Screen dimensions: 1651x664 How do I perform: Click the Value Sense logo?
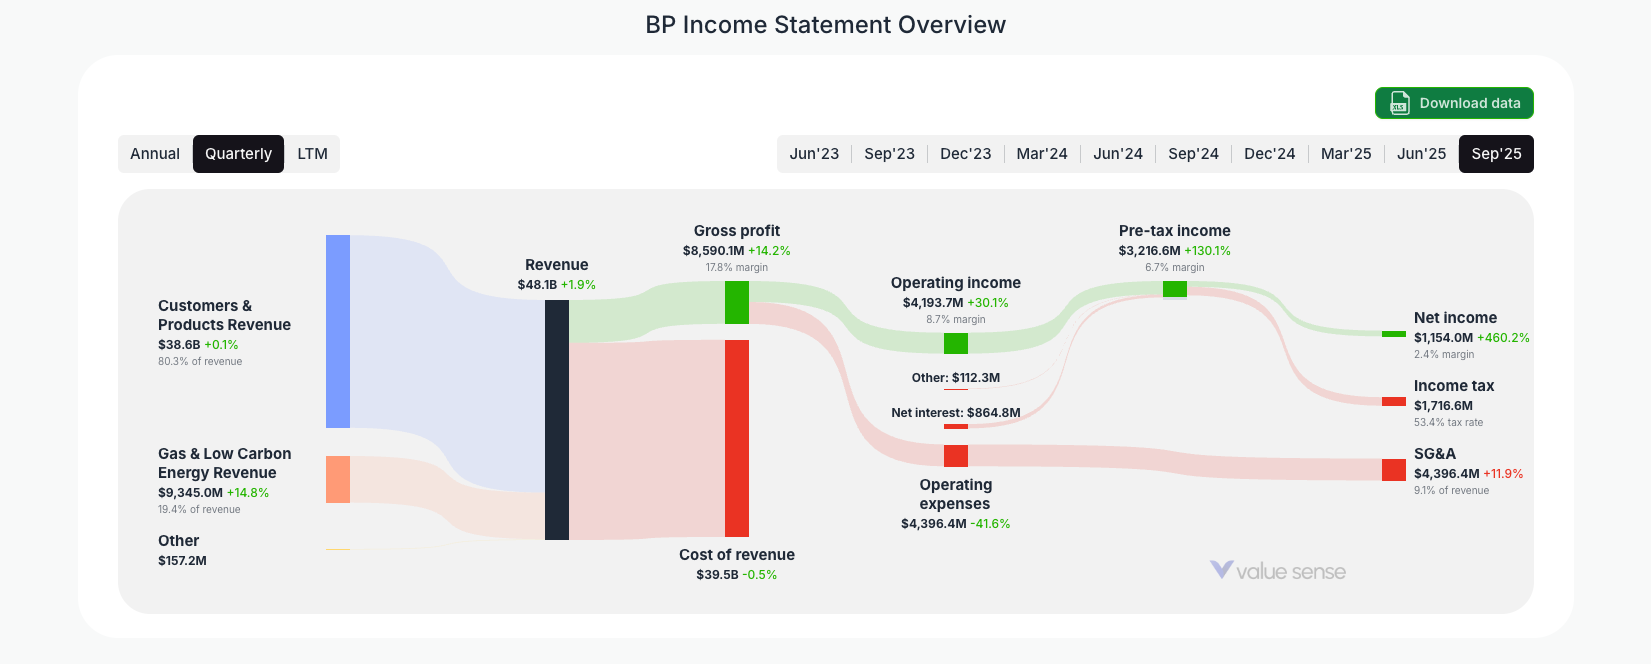pyautogui.click(x=1279, y=570)
